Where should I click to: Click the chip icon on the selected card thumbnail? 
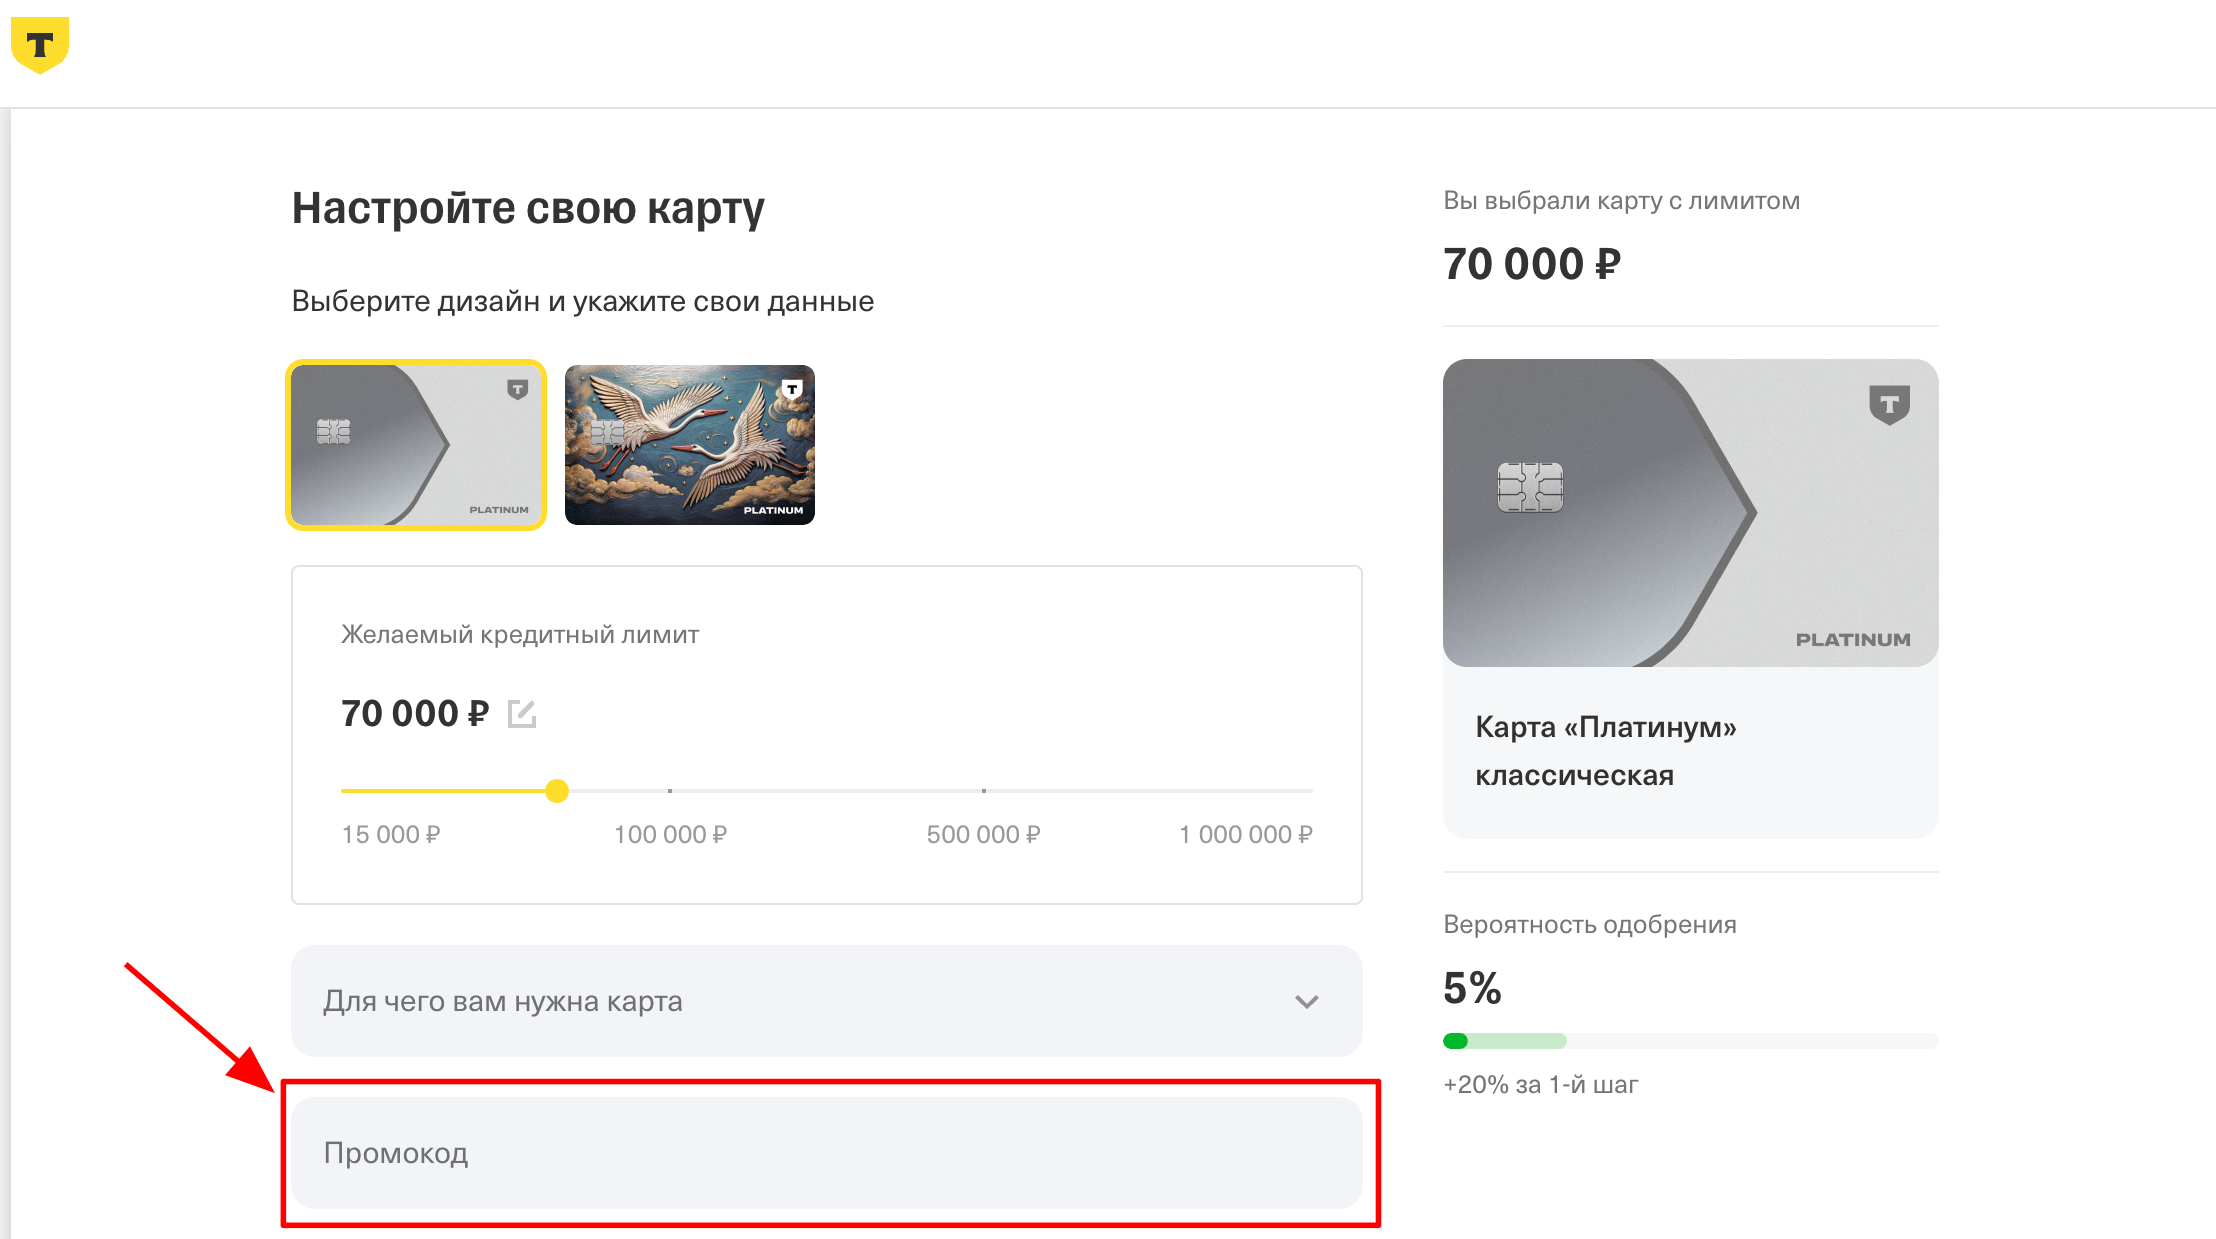click(x=336, y=432)
